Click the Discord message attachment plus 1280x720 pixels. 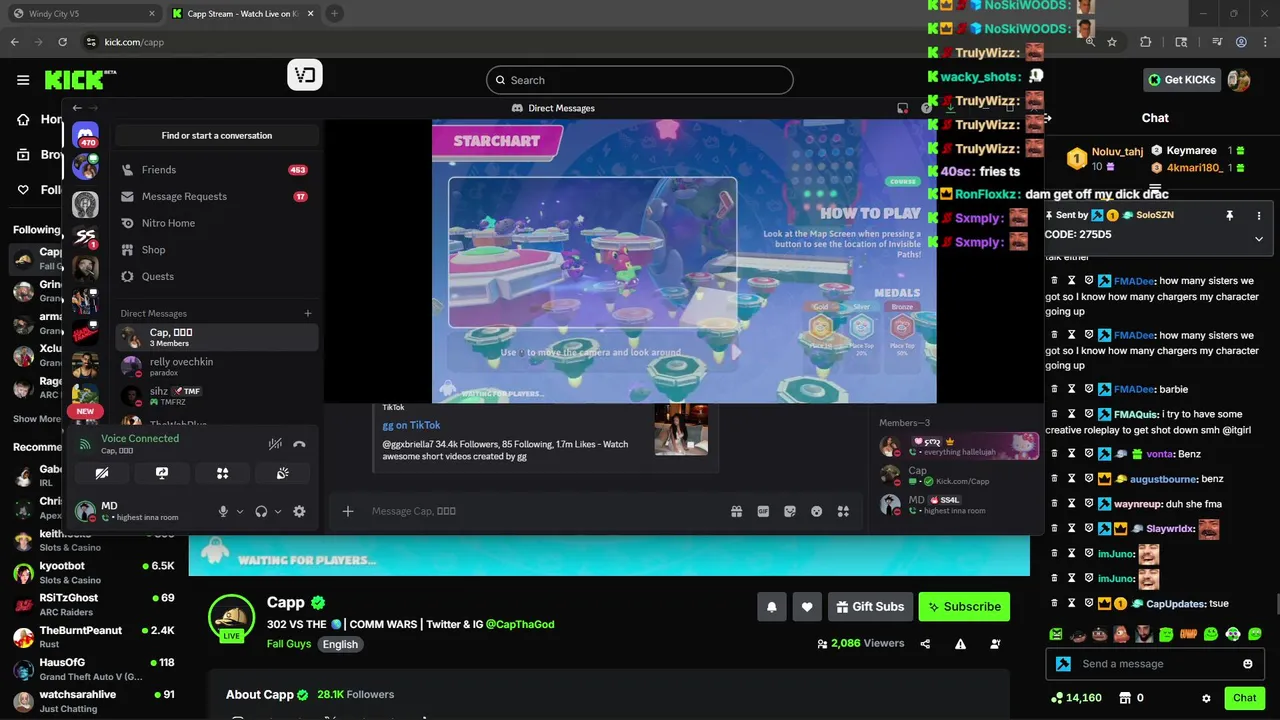348,511
